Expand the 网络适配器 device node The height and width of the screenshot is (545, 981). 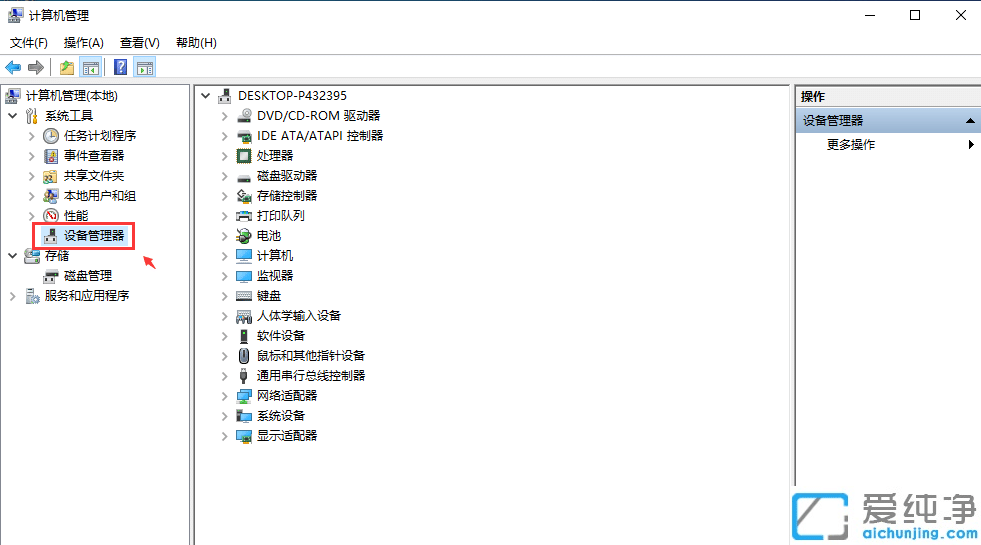coord(225,396)
